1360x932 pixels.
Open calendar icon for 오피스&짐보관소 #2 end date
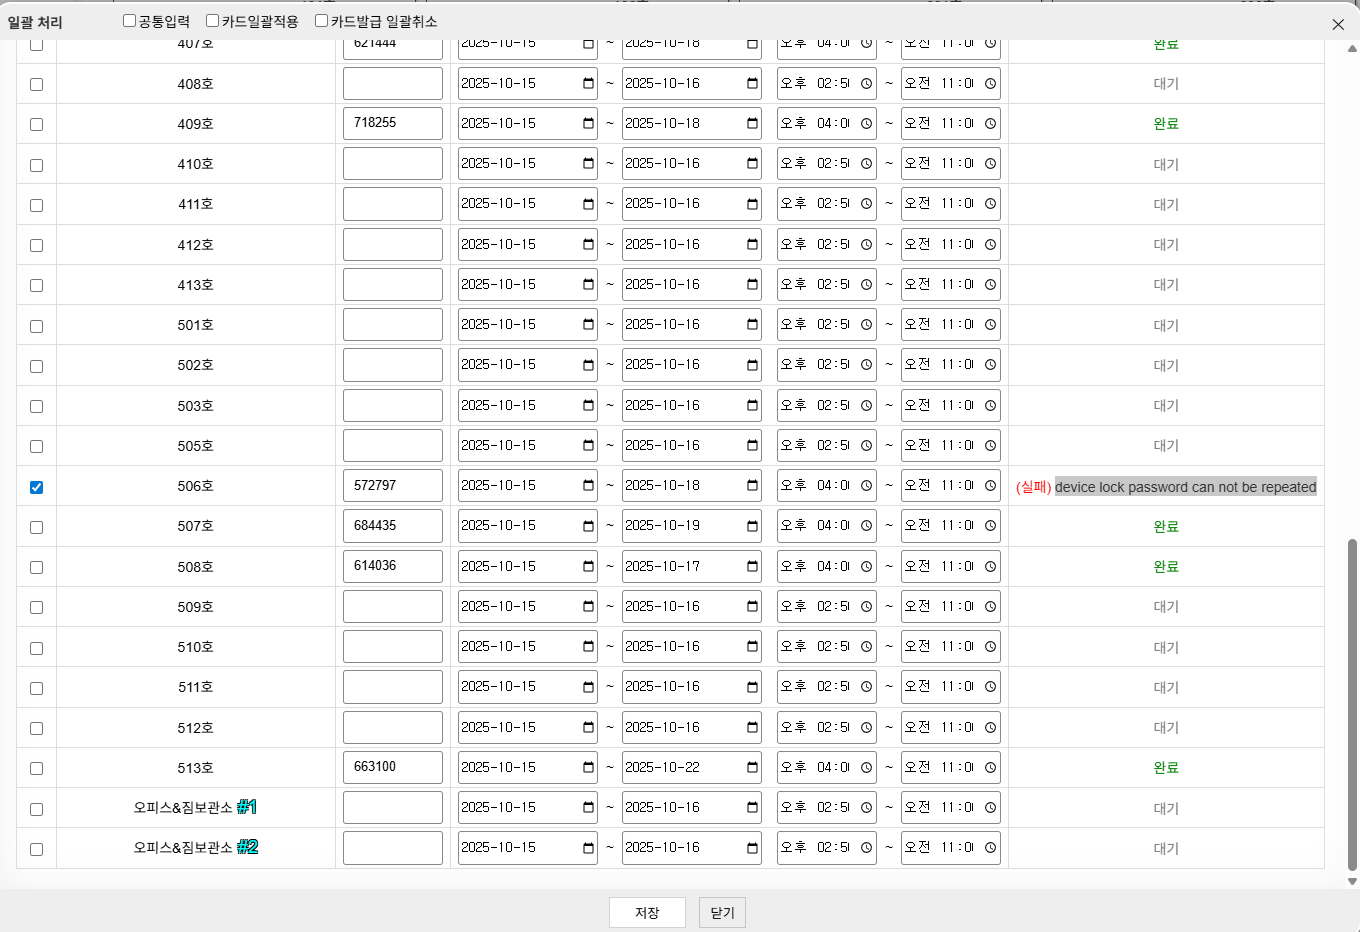pyautogui.click(x=752, y=848)
